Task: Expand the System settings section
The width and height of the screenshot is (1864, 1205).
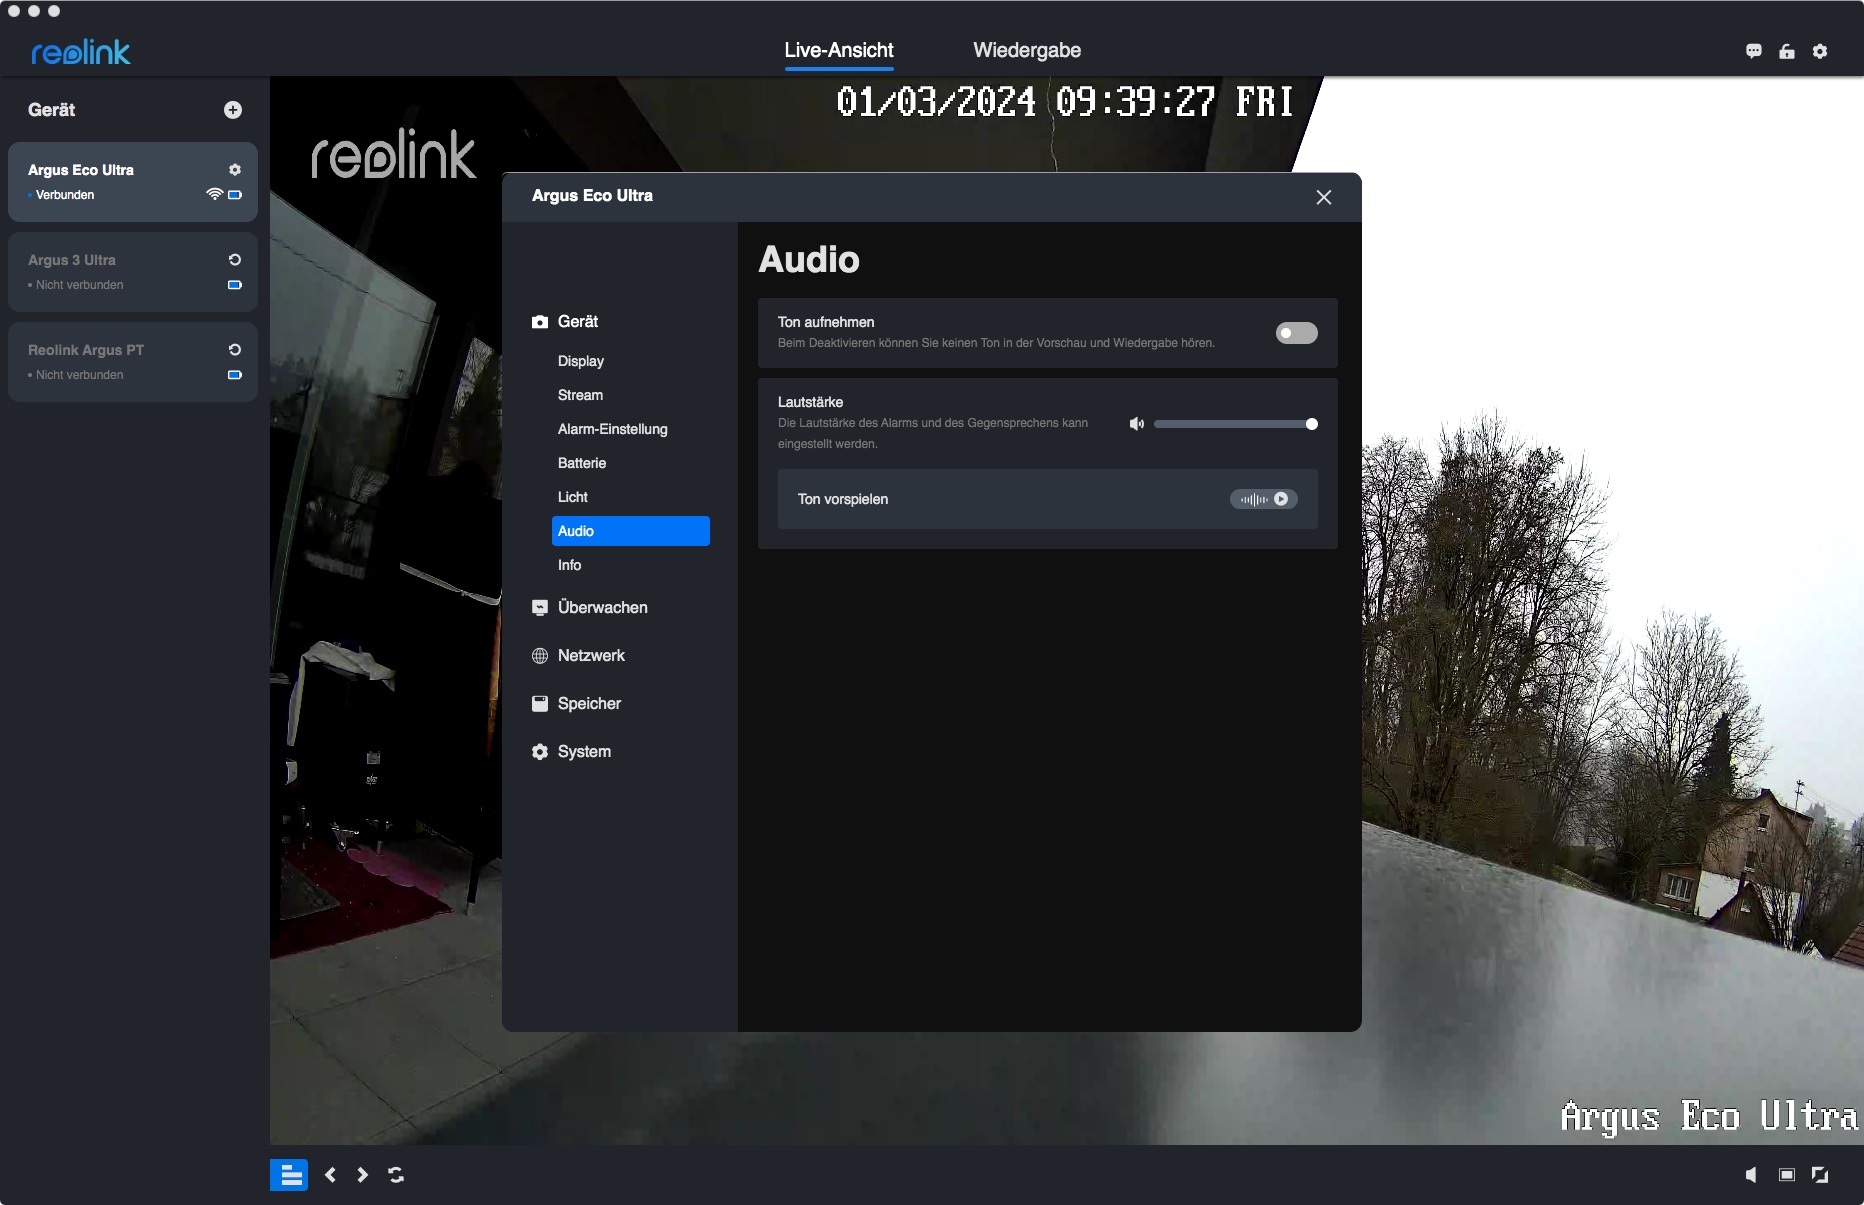Action: pyautogui.click(x=584, y=752)
